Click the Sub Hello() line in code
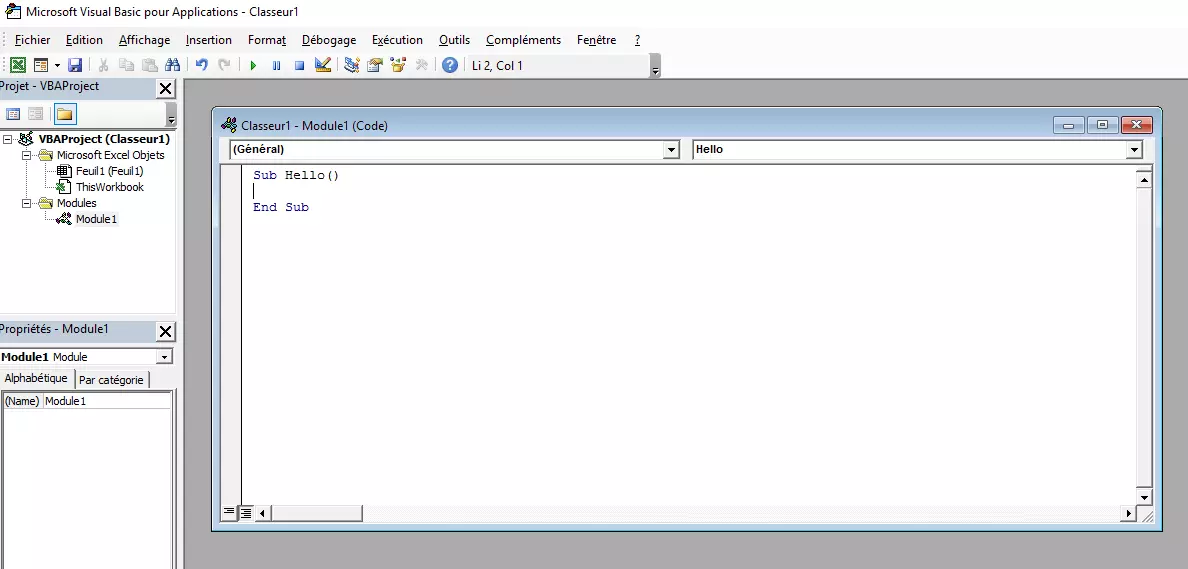 [x=296, y=175]
